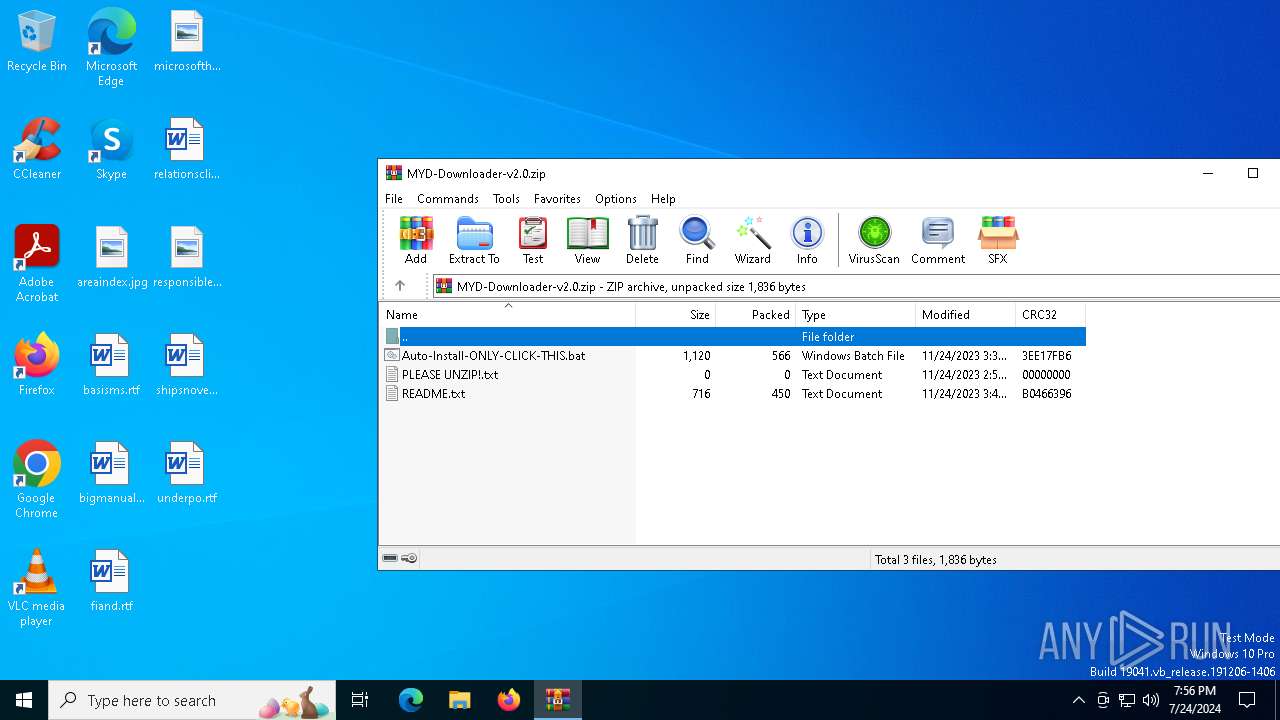Click the 'Total 3 files, 1,836 bytes' status text
1280x720 pixels.
(x=936, y=559)
